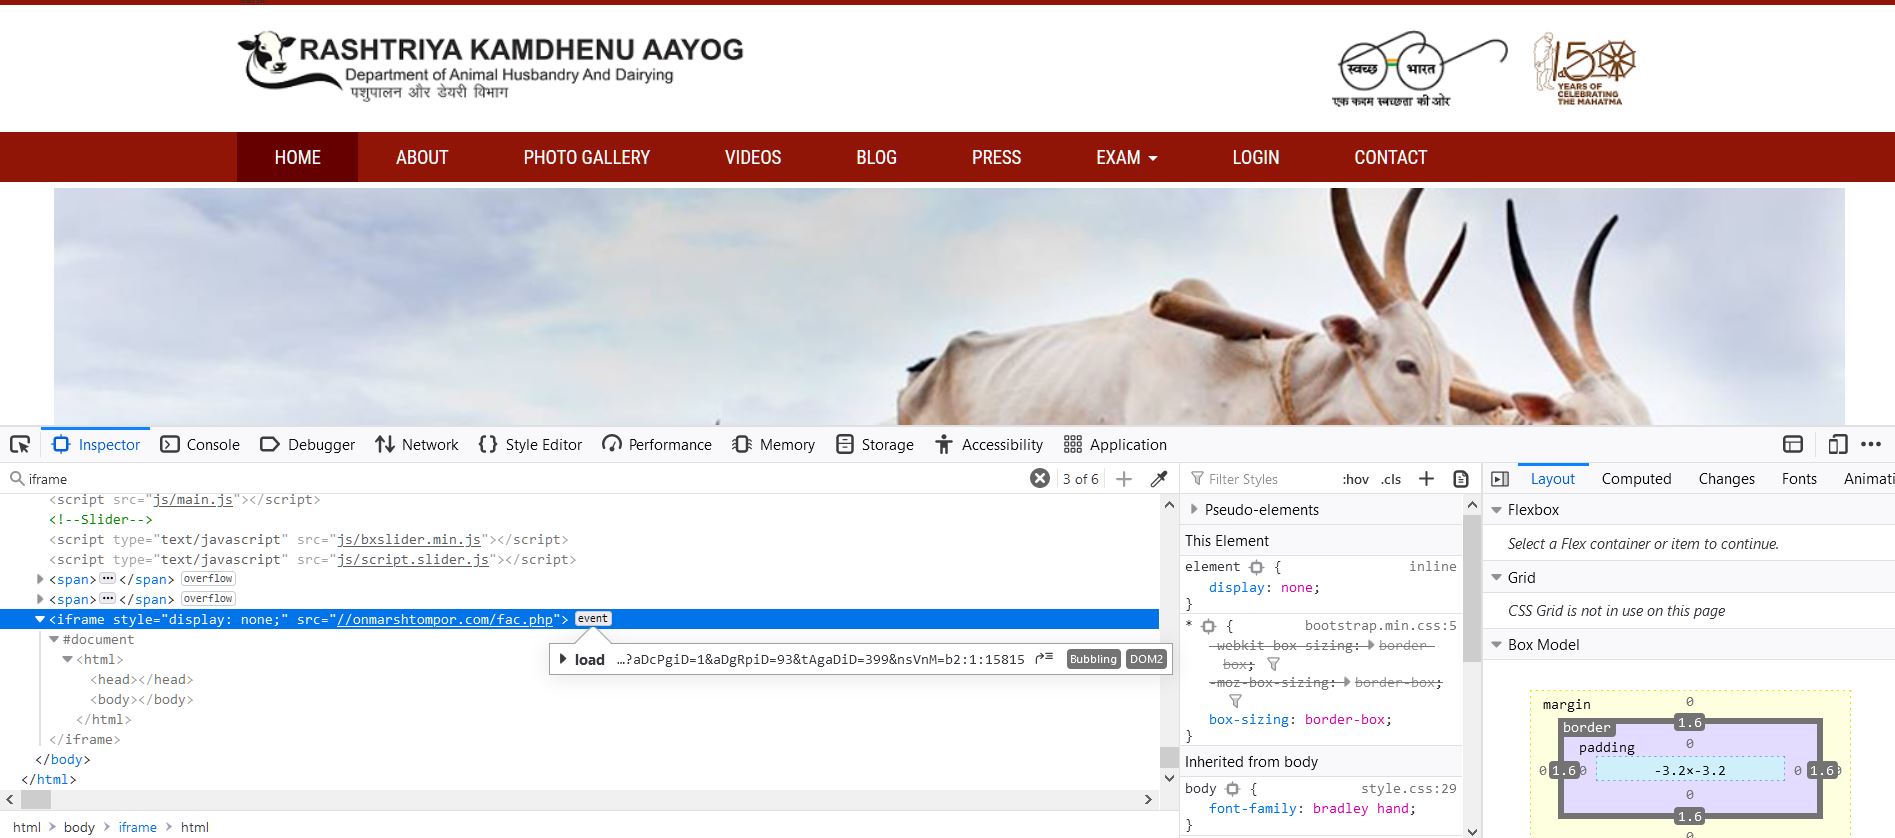Open the EXAM dropdown in the navbar
1895x838 pixels.
1126,158
